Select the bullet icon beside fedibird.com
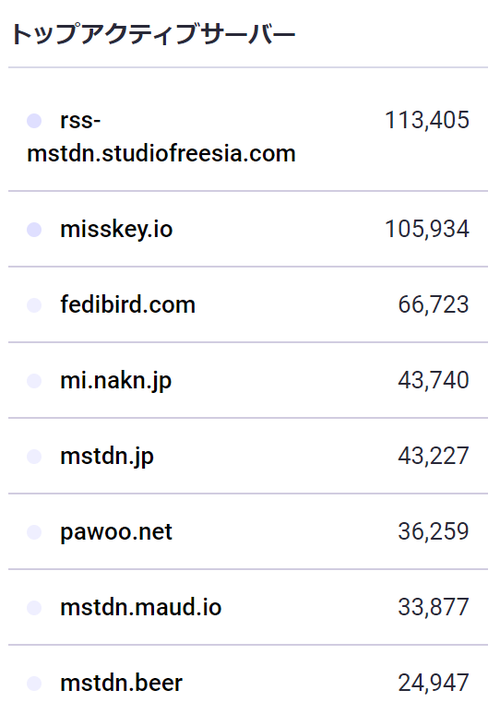This screenshot has height=714, width=500. 34,305
